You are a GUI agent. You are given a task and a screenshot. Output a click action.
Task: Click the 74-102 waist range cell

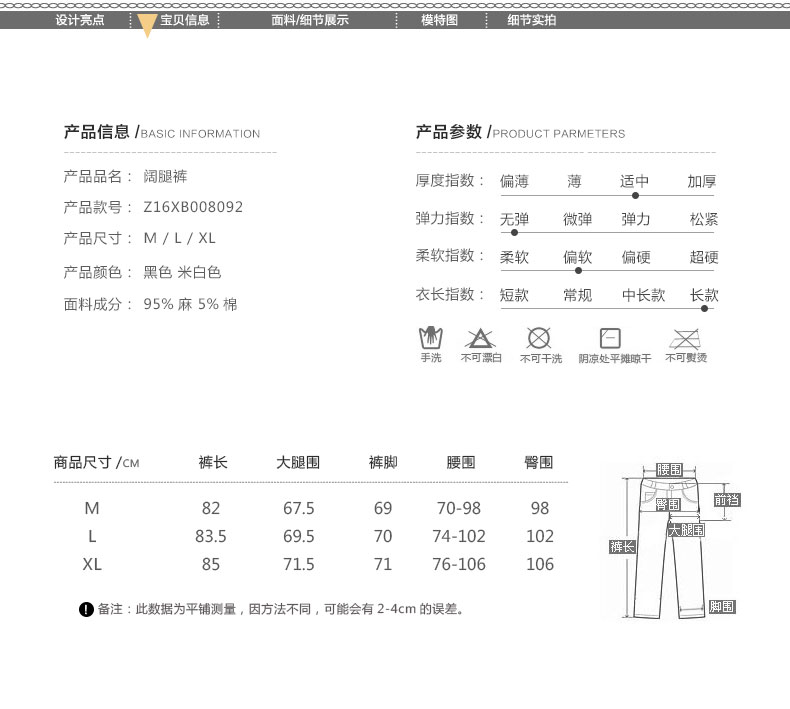pyautogui.click(x=458, y=536)
